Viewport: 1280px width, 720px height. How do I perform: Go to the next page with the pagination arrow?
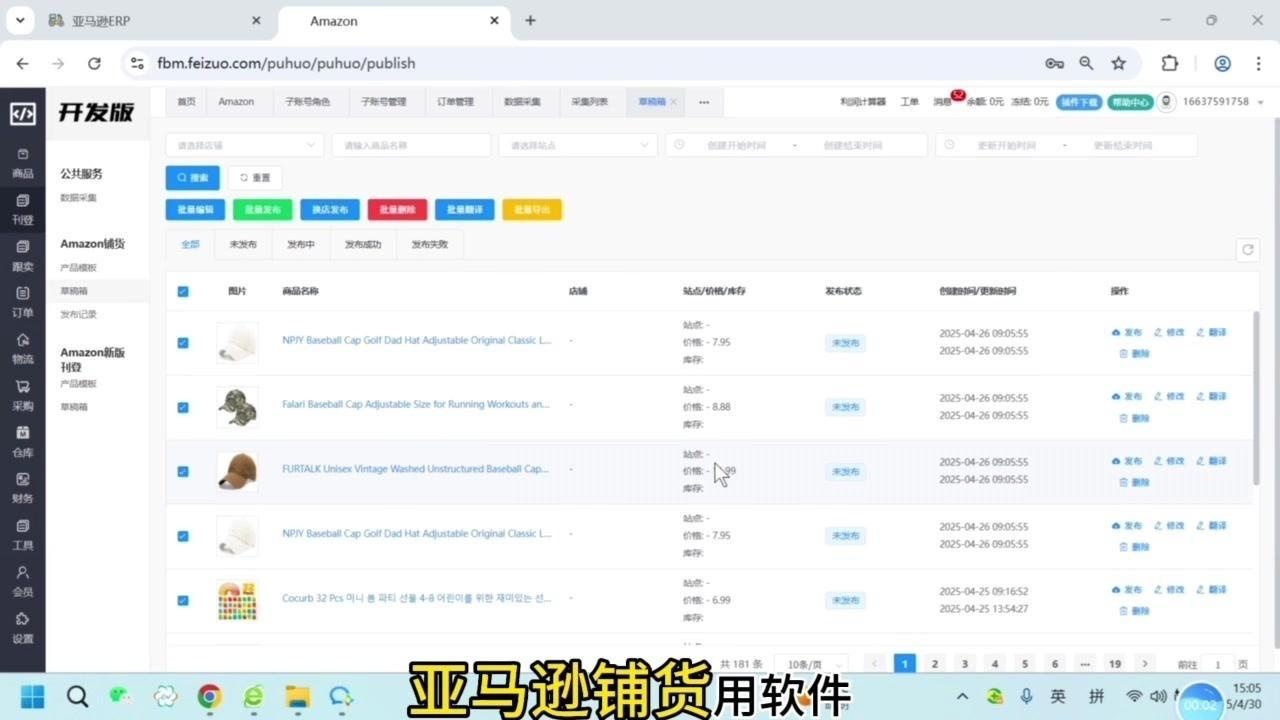[1145, 664]
